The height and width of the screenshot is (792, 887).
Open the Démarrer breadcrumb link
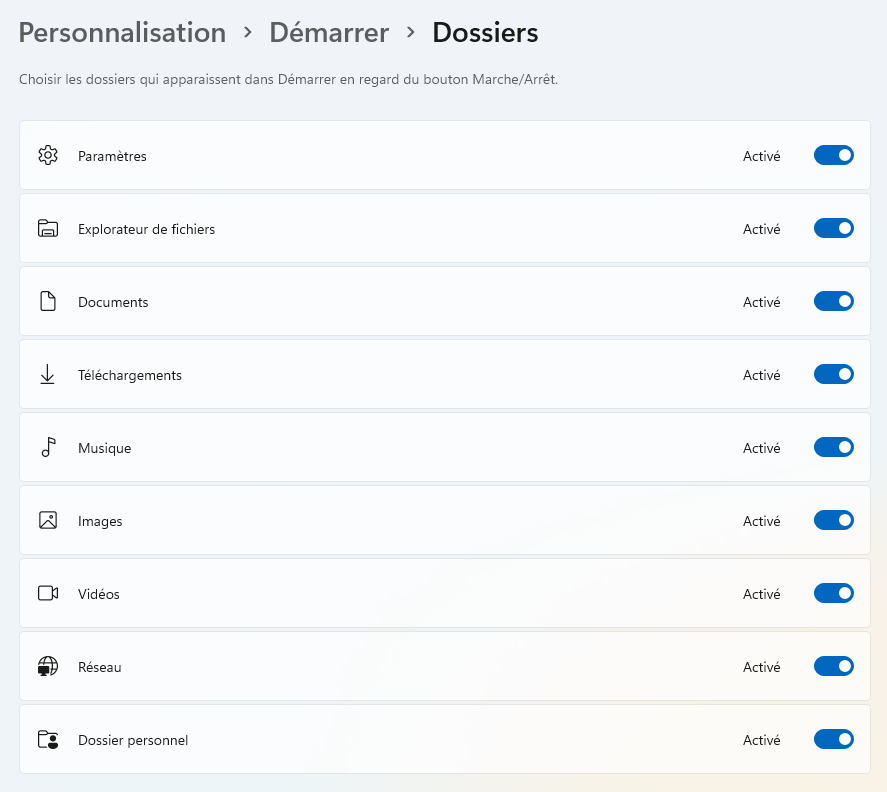pos(329,32)
